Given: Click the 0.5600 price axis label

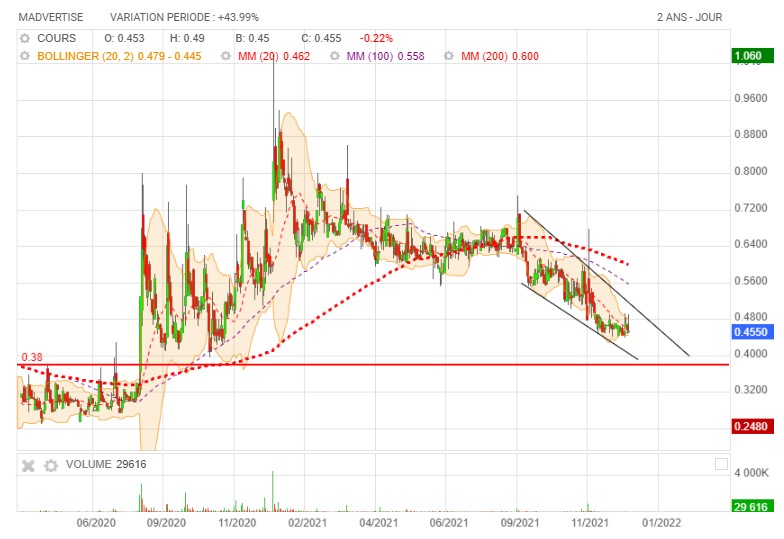Looking at the screenshot, I should 750,281.
